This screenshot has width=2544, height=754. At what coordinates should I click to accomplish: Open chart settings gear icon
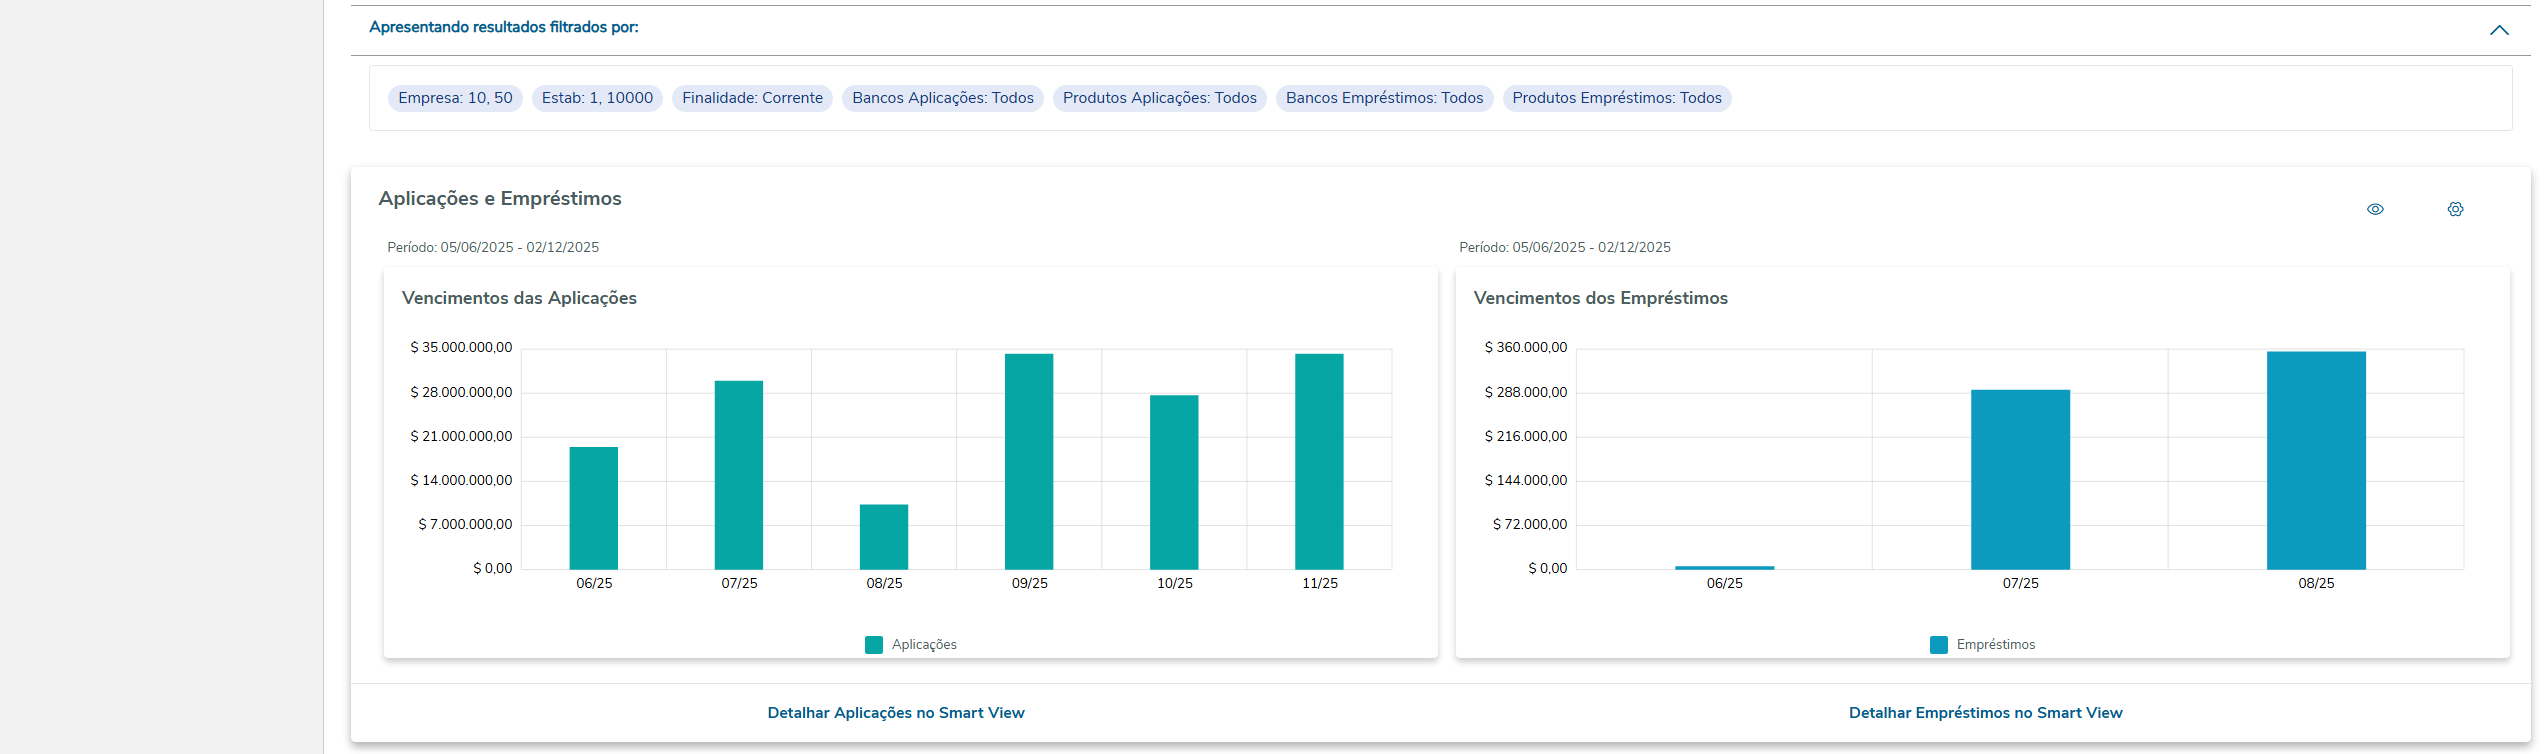(2455, 209)
